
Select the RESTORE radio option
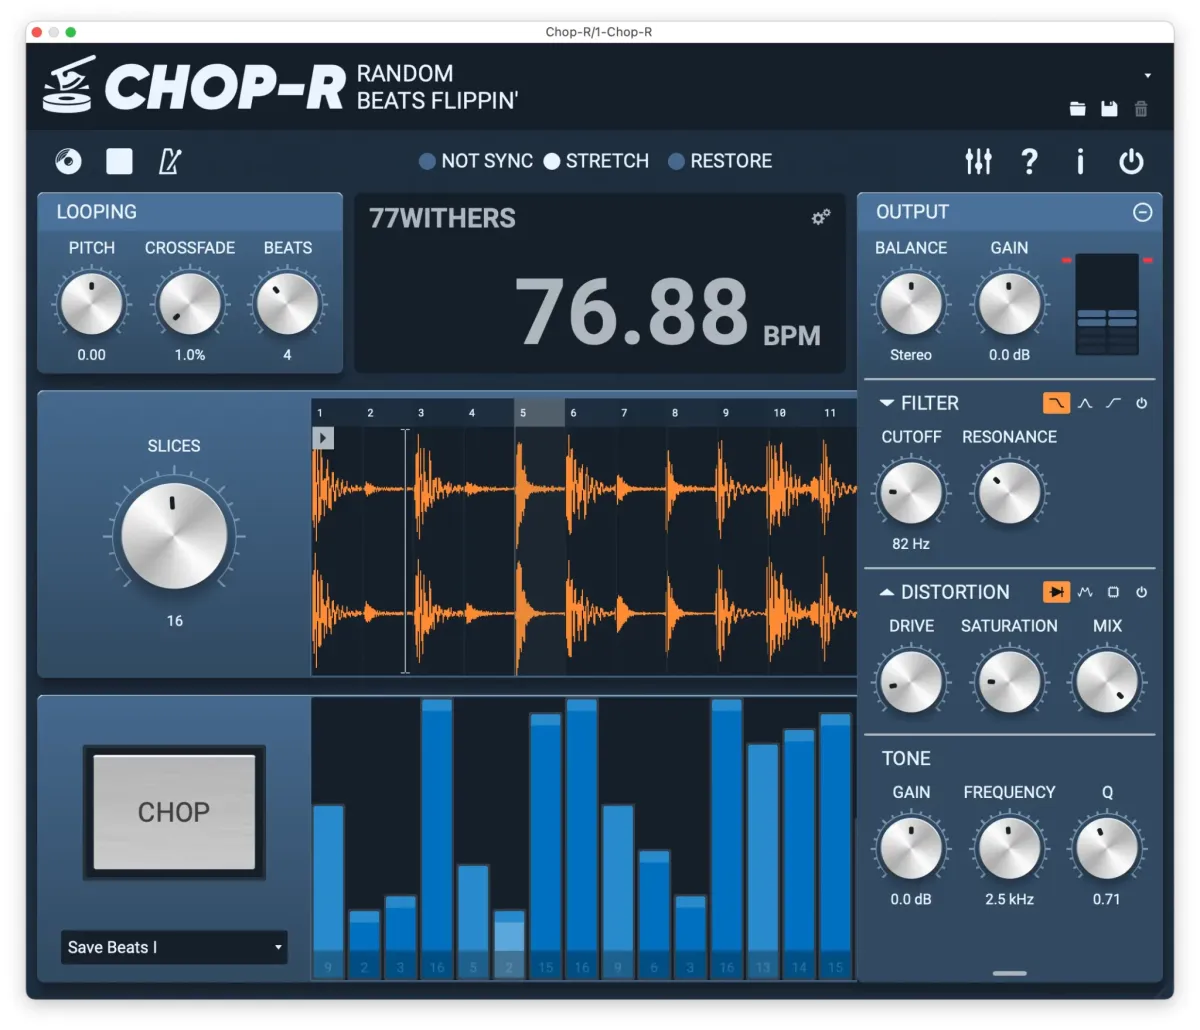pos(720,161)
